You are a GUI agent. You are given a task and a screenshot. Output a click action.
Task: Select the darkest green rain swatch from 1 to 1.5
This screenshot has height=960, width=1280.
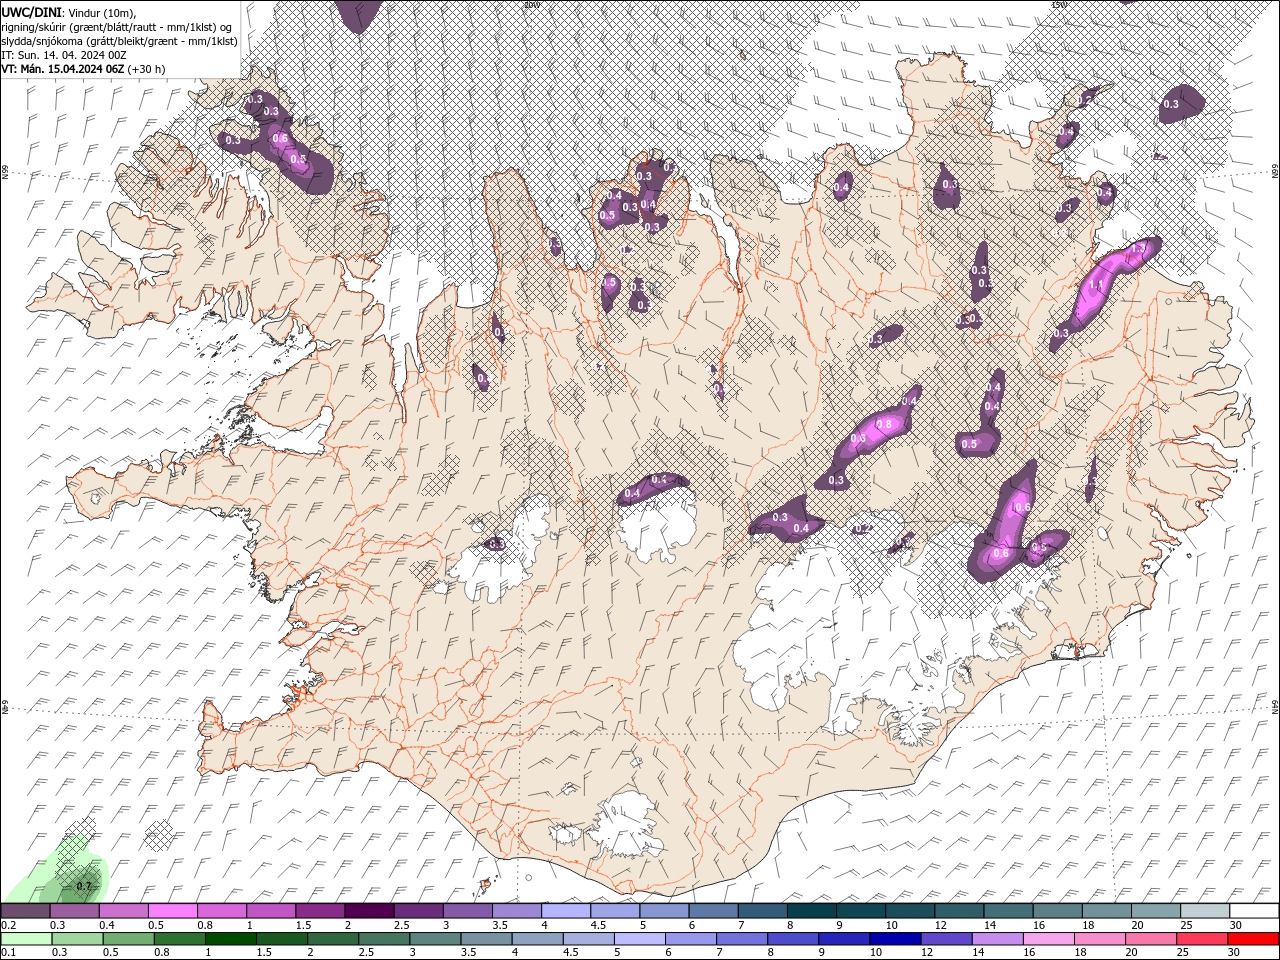click(x=230, y=939)
